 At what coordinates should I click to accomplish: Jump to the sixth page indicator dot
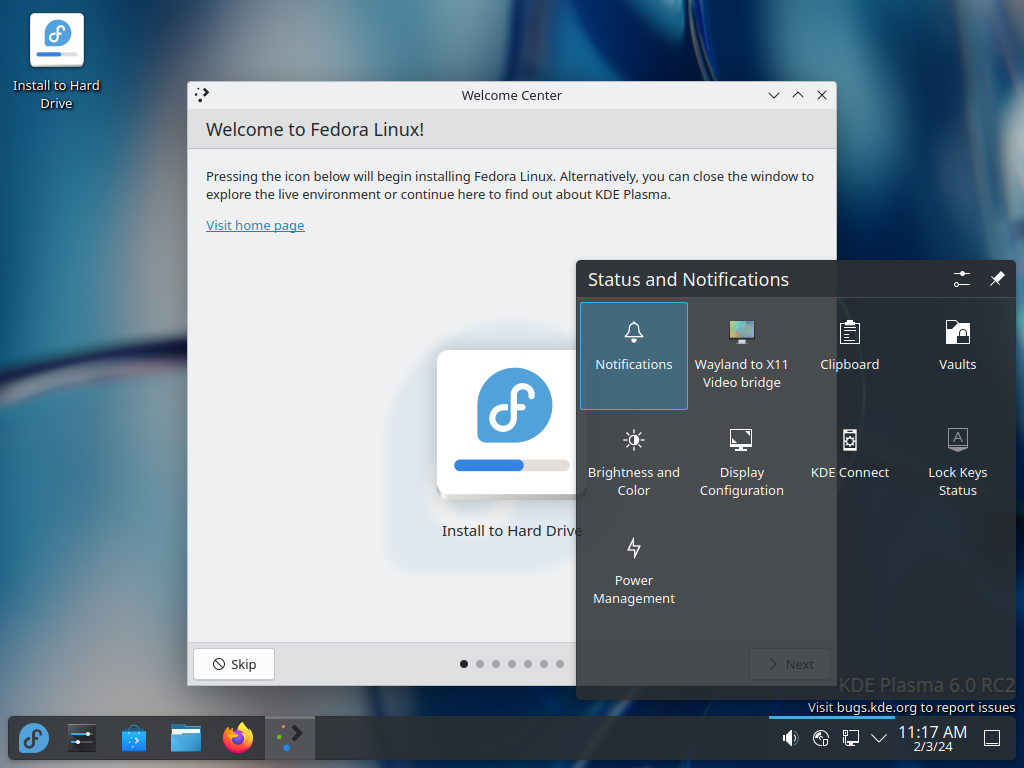pyautogui.click(x=544, y=664)
